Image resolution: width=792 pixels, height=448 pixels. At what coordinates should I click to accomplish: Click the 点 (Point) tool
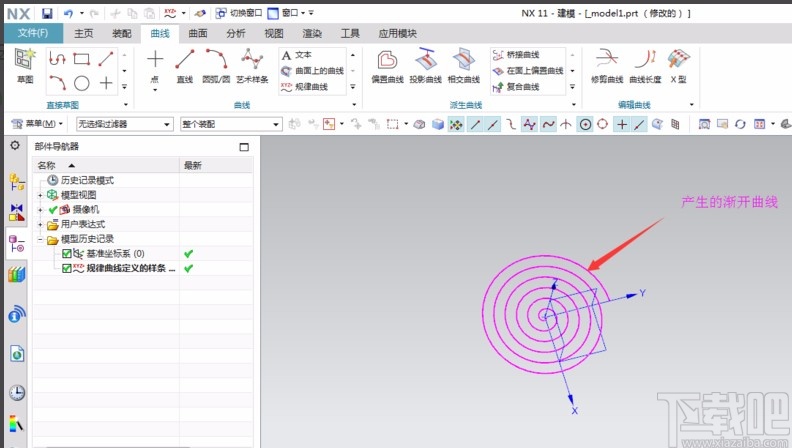coord(155,67)
